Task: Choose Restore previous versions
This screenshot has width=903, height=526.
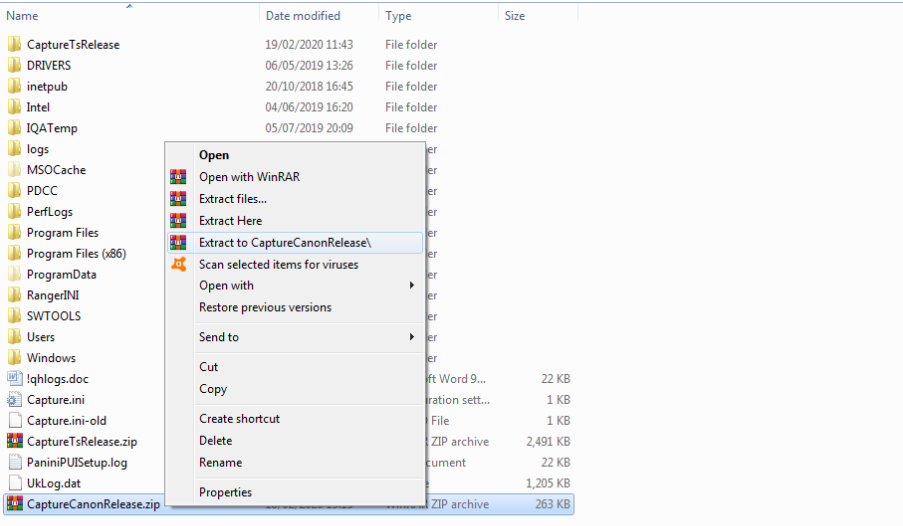Action: [x=295, y=307]
